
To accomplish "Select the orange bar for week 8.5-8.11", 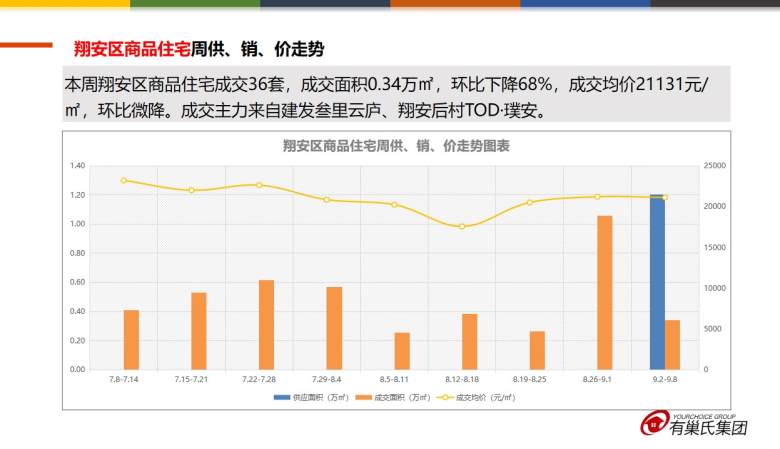I will 402,351.
